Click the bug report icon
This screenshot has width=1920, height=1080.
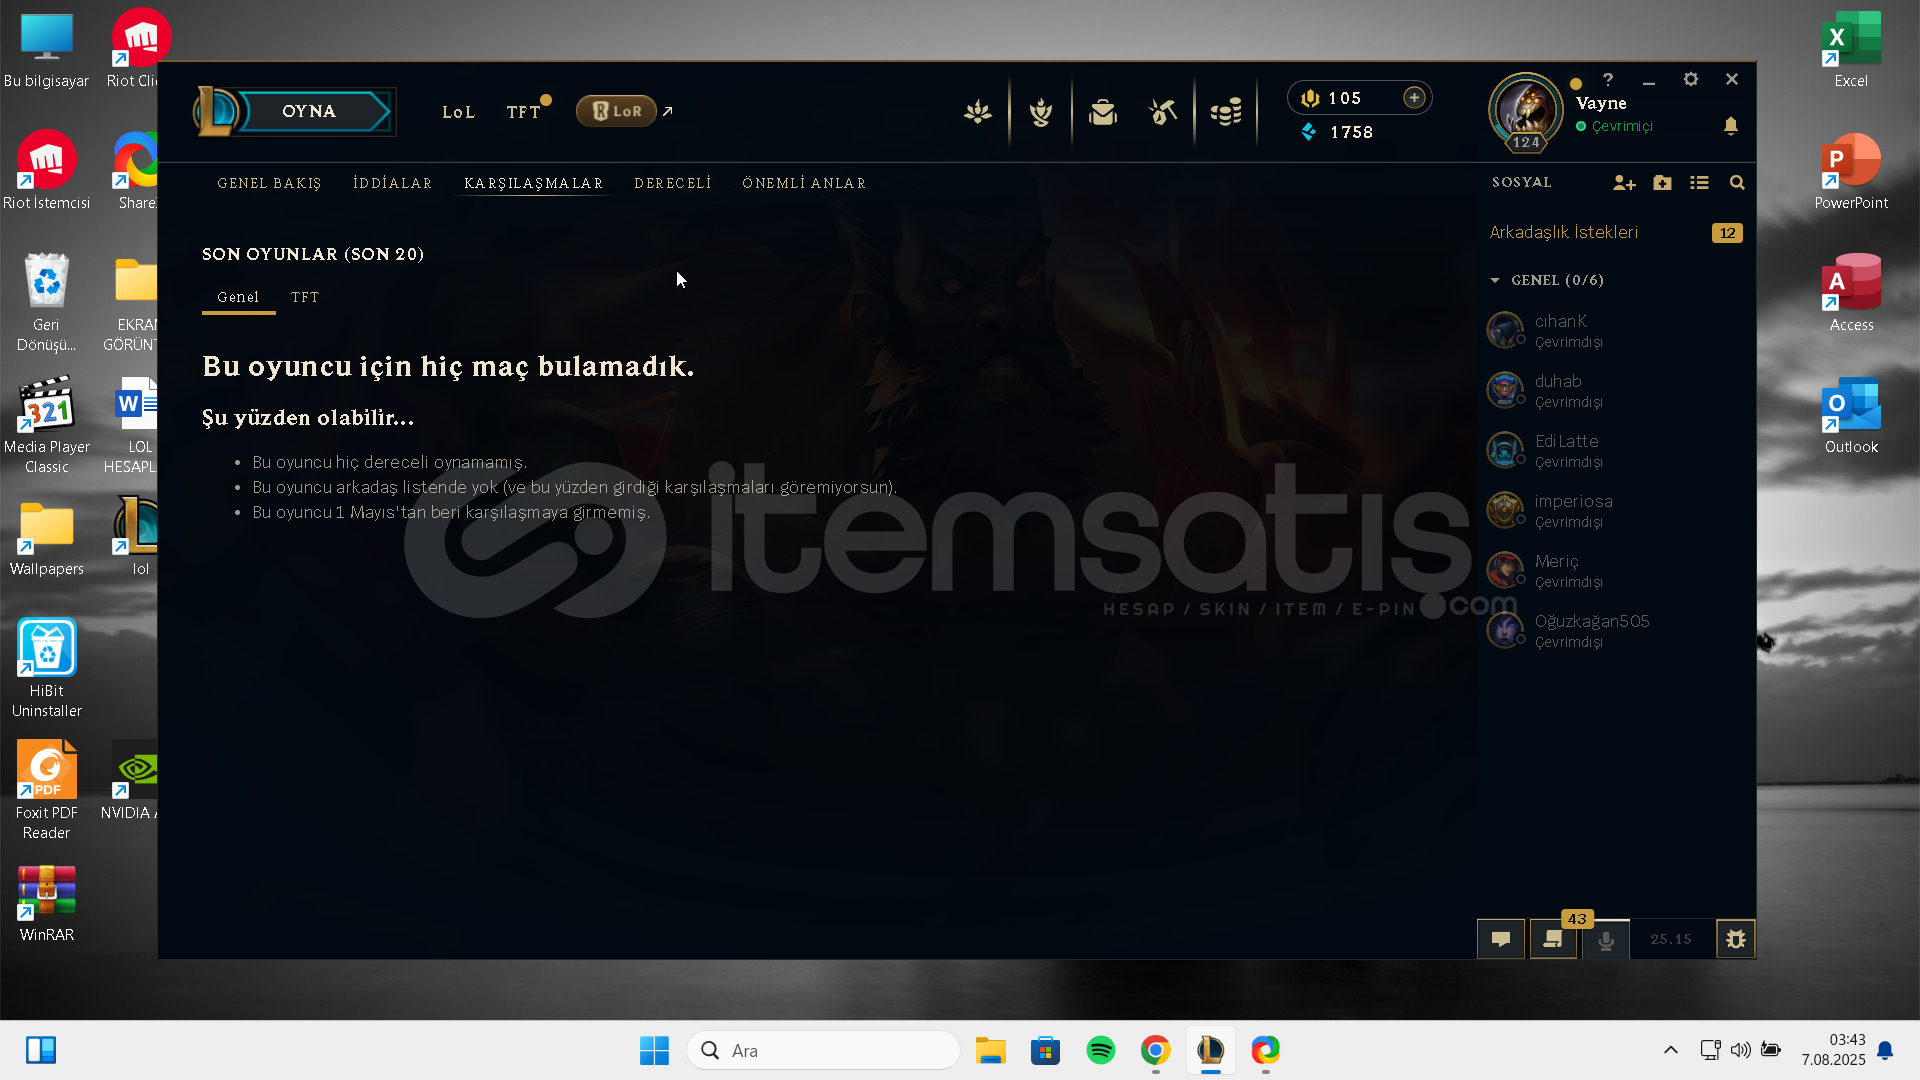point(1736,939)
